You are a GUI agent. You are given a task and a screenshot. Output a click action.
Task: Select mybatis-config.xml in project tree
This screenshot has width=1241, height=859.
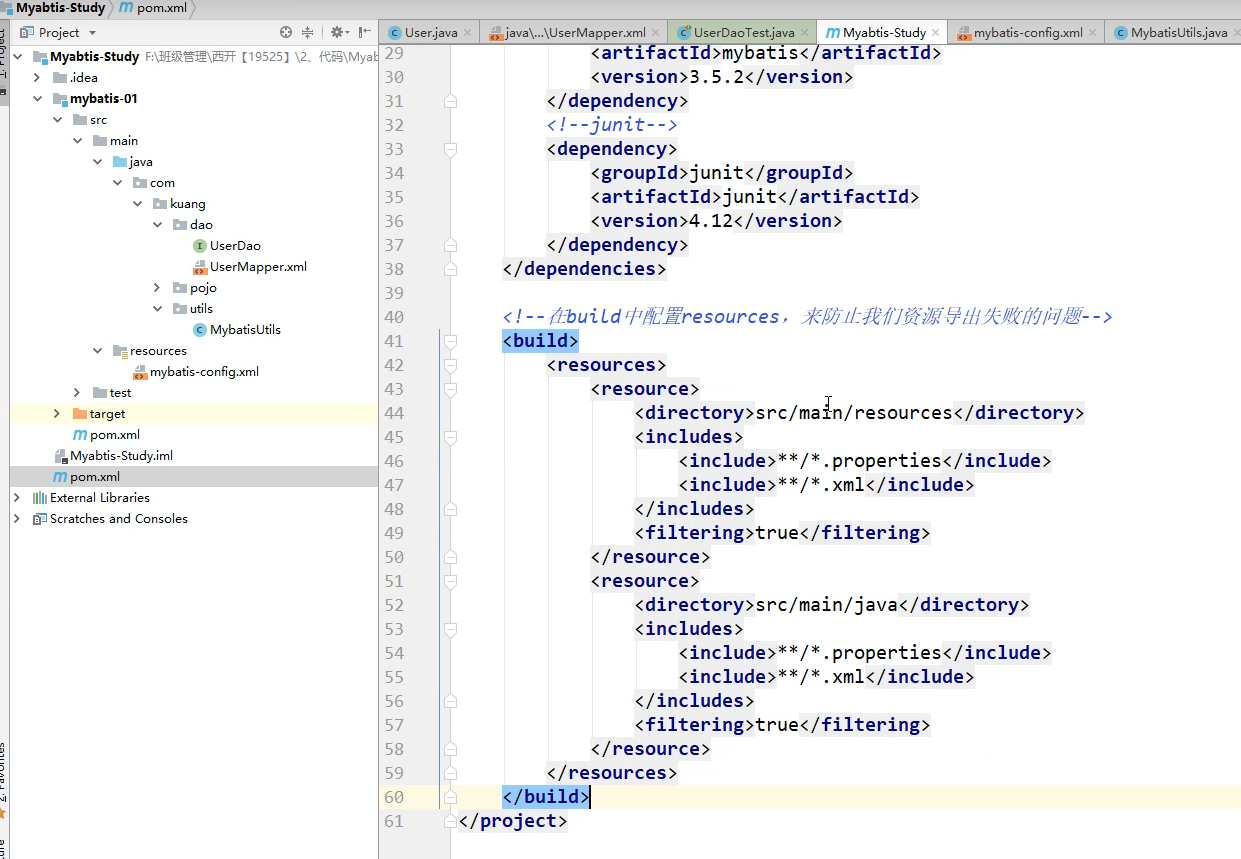point(204,372)
